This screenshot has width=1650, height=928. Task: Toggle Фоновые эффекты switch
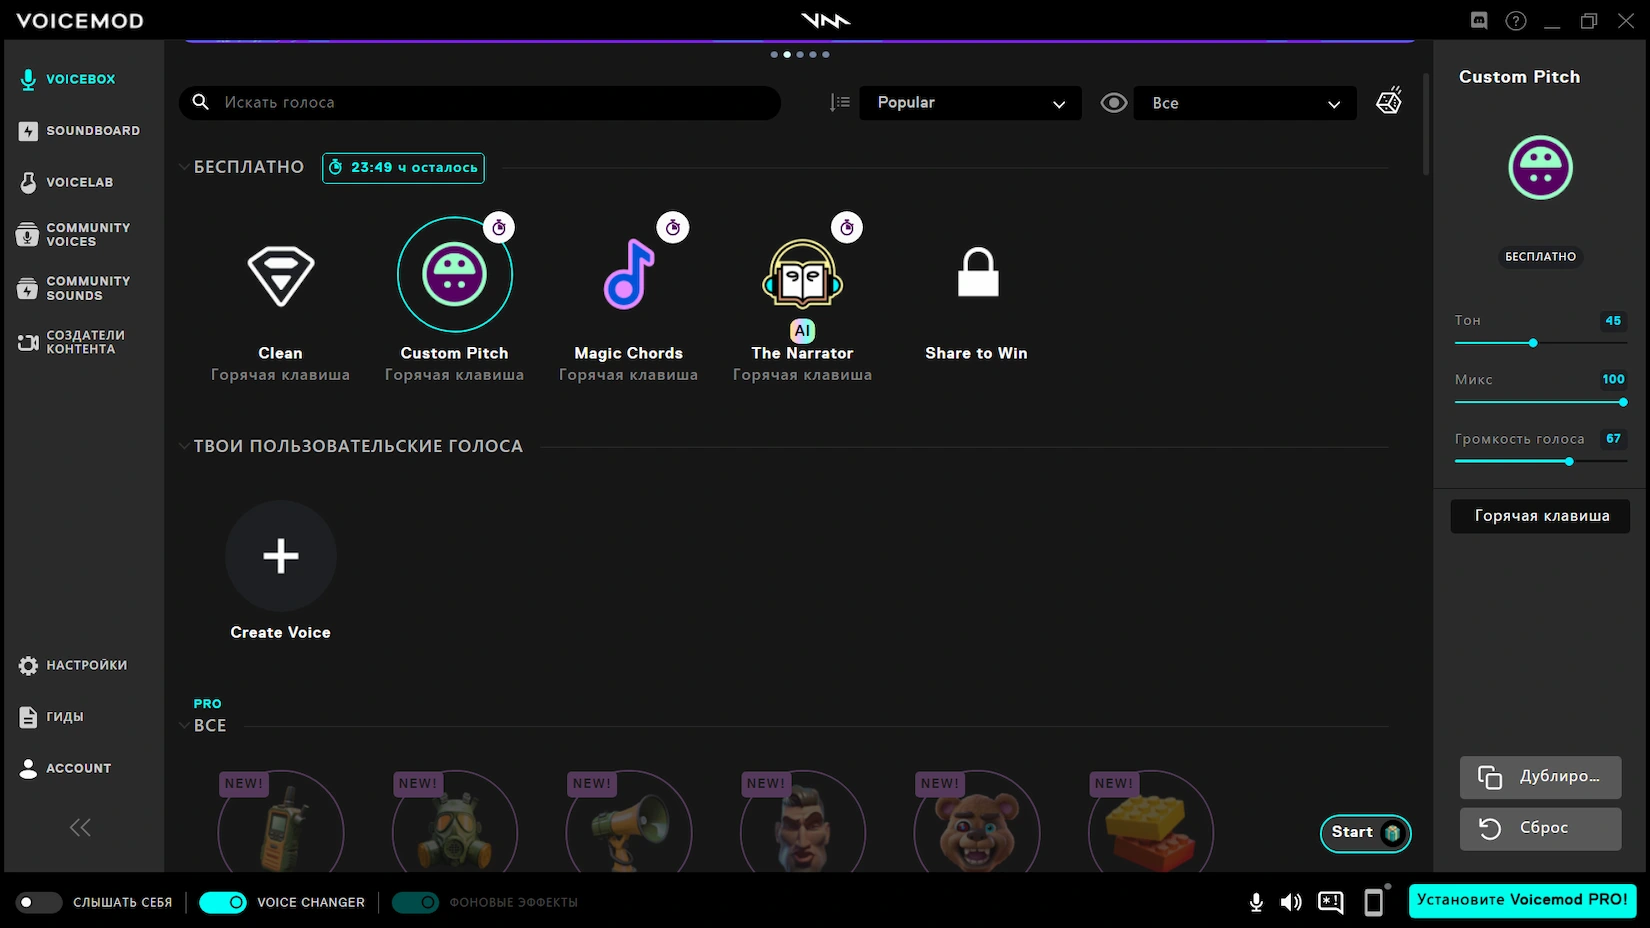[415, 902]
